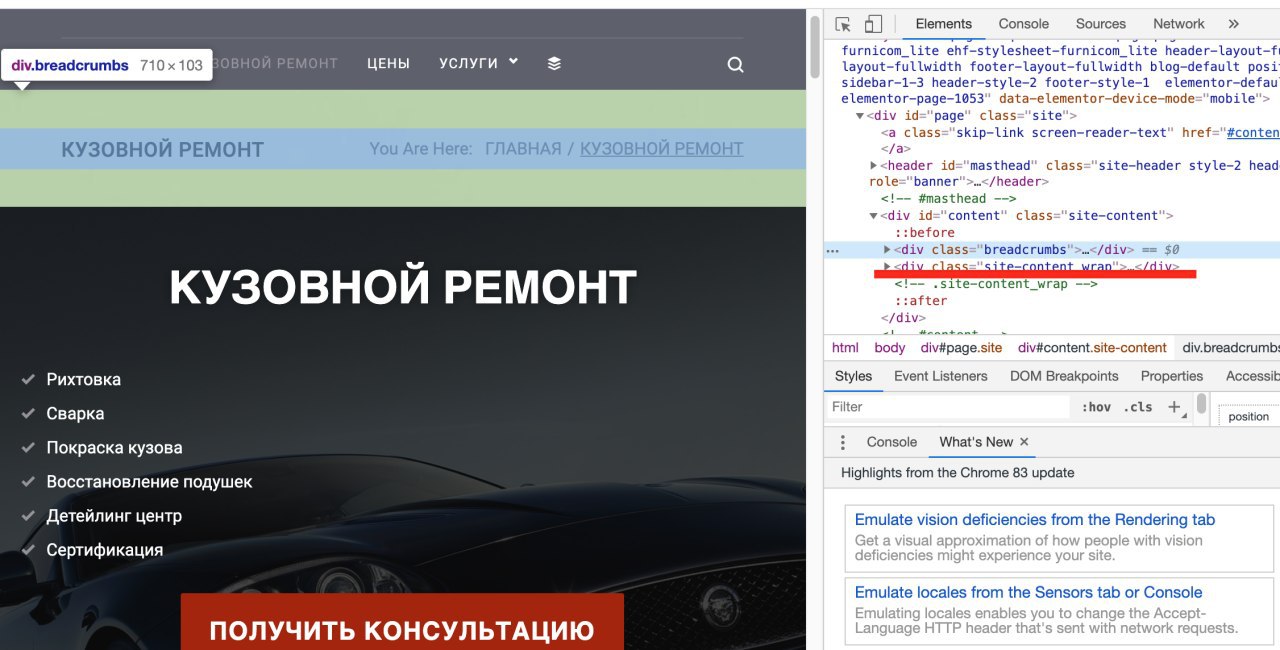Screen dimensions: 1280x650
Task: Open the website search magnifier icon
Action: coord(735,65)
